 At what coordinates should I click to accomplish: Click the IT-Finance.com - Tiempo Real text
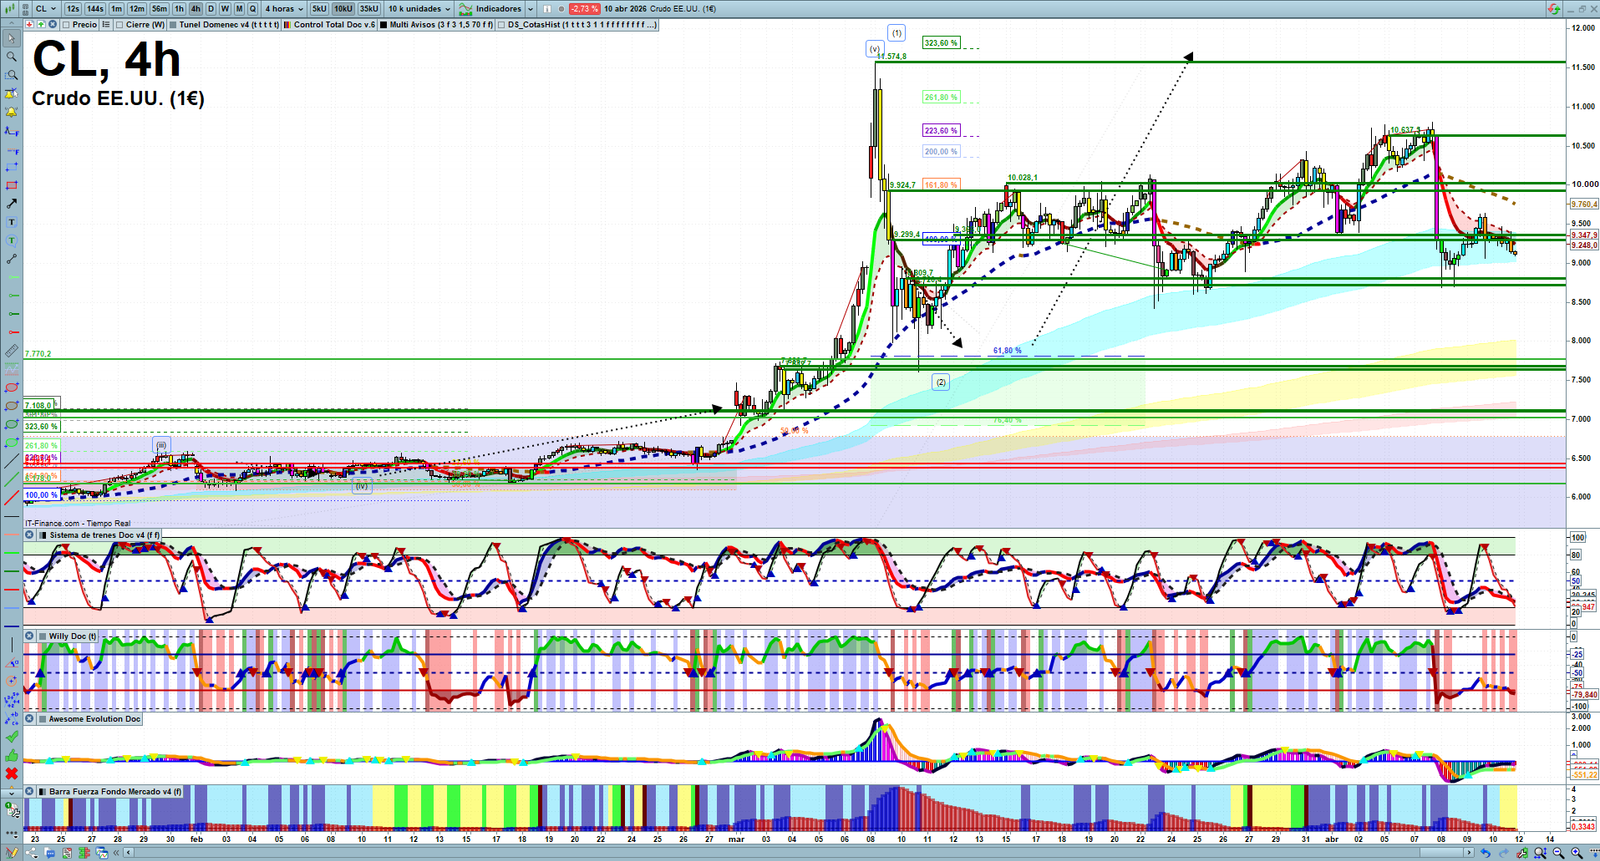(x=78, y=523)
